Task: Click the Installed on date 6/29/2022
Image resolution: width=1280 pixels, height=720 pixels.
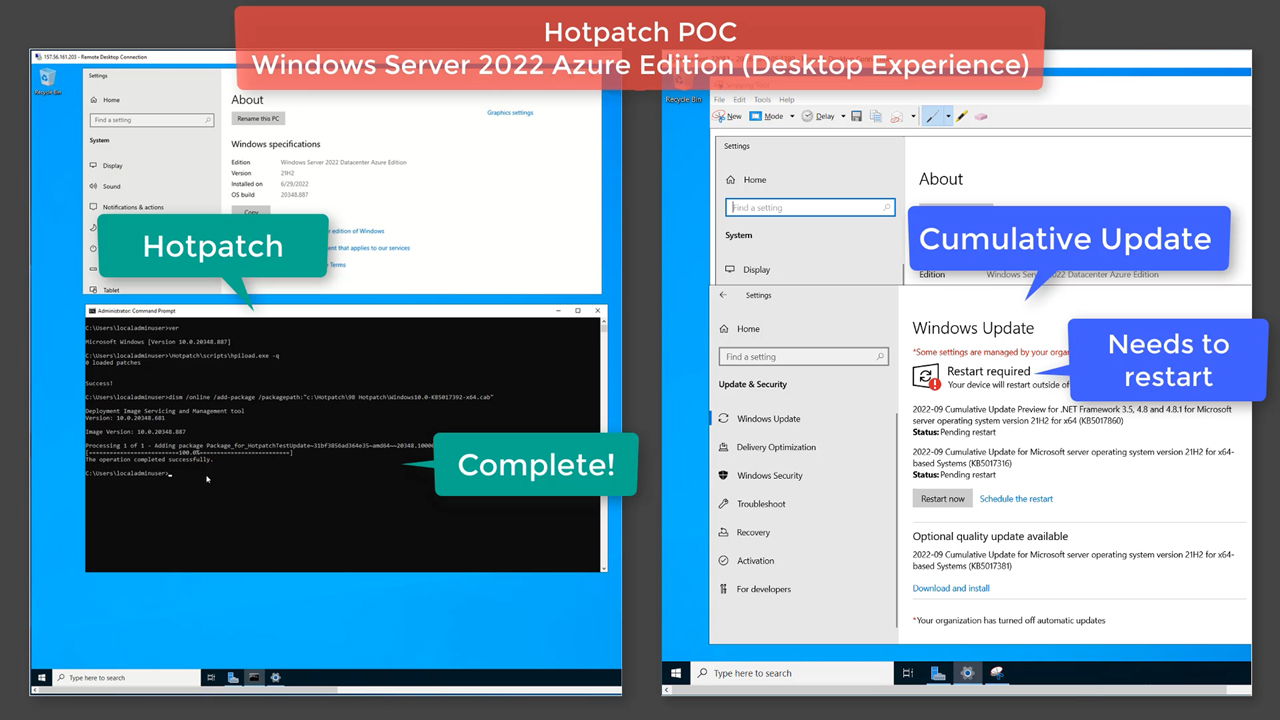Action: [293, 184]
